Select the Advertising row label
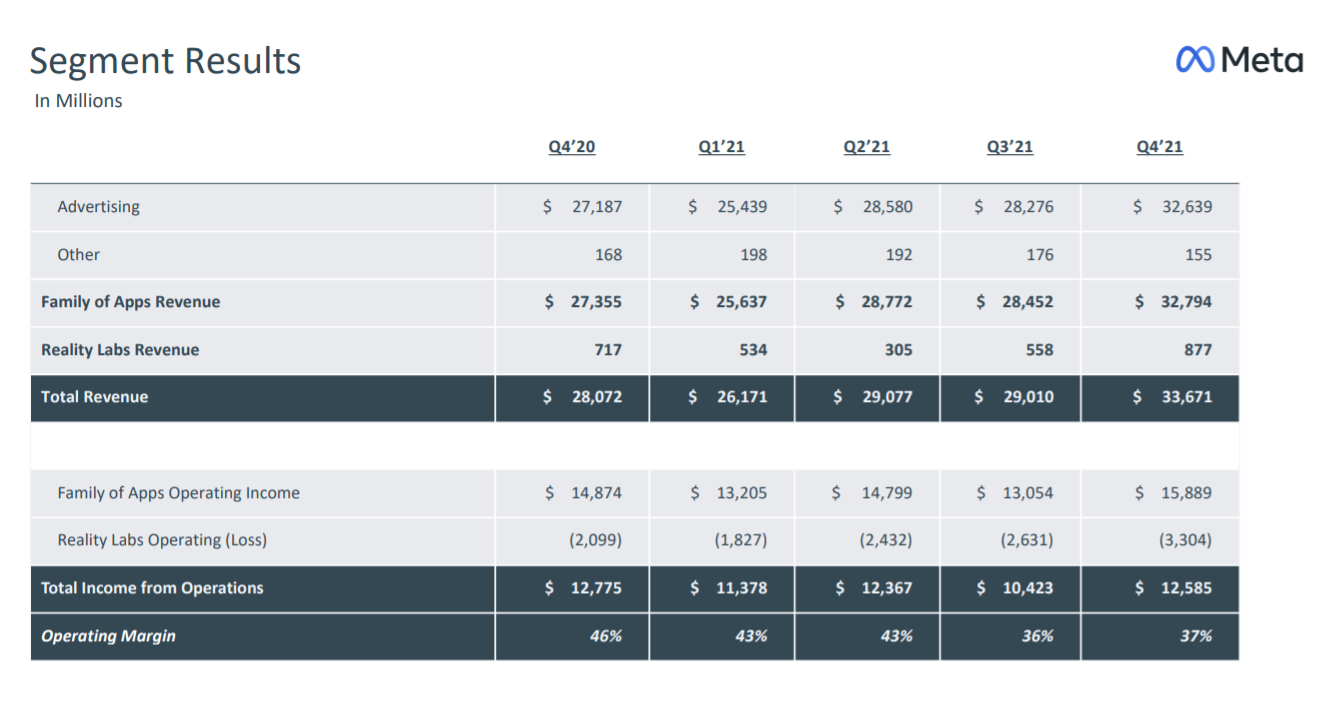The image size is (1323, 702). 98,207
